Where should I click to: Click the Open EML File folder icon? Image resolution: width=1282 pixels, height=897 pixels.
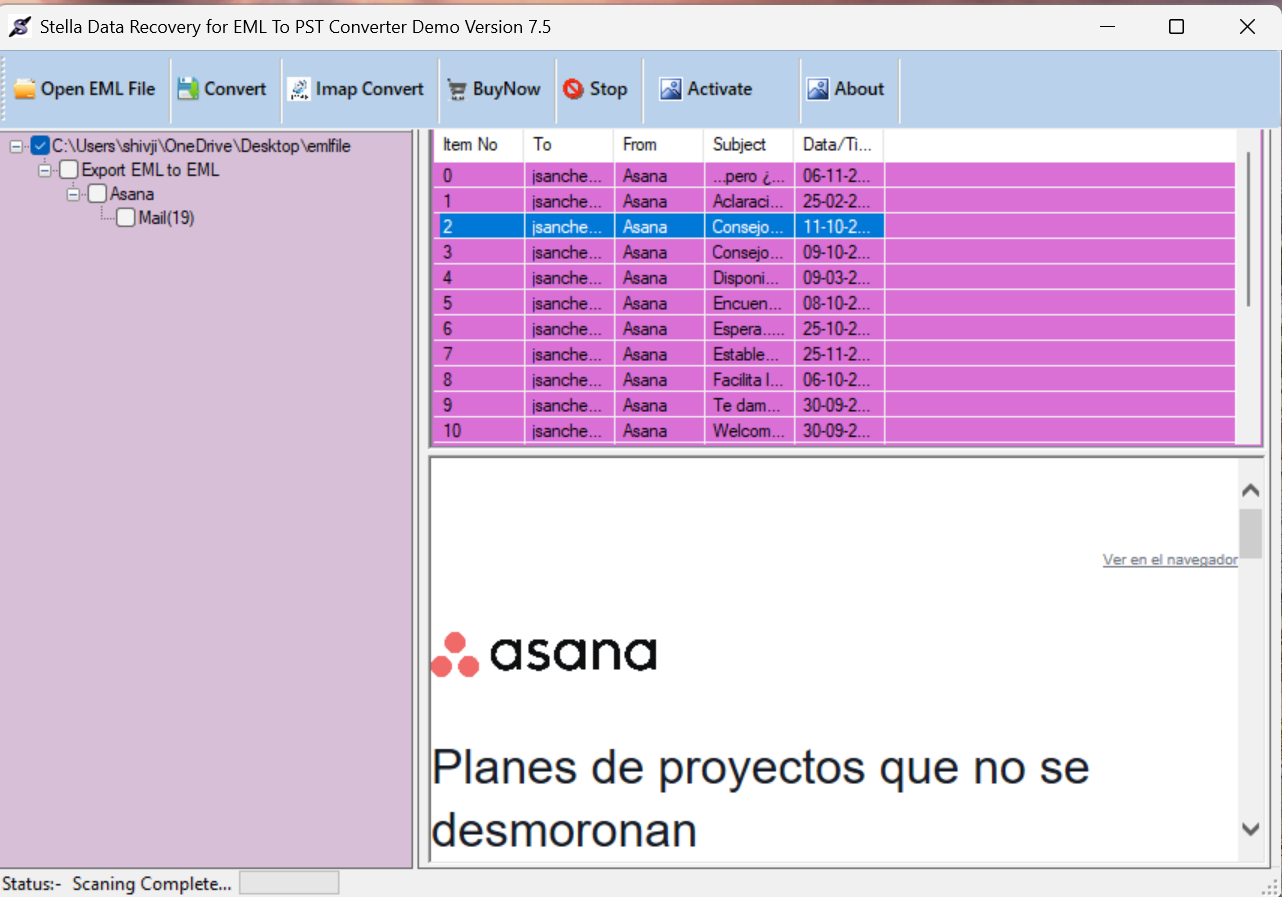tap(25, 89)
